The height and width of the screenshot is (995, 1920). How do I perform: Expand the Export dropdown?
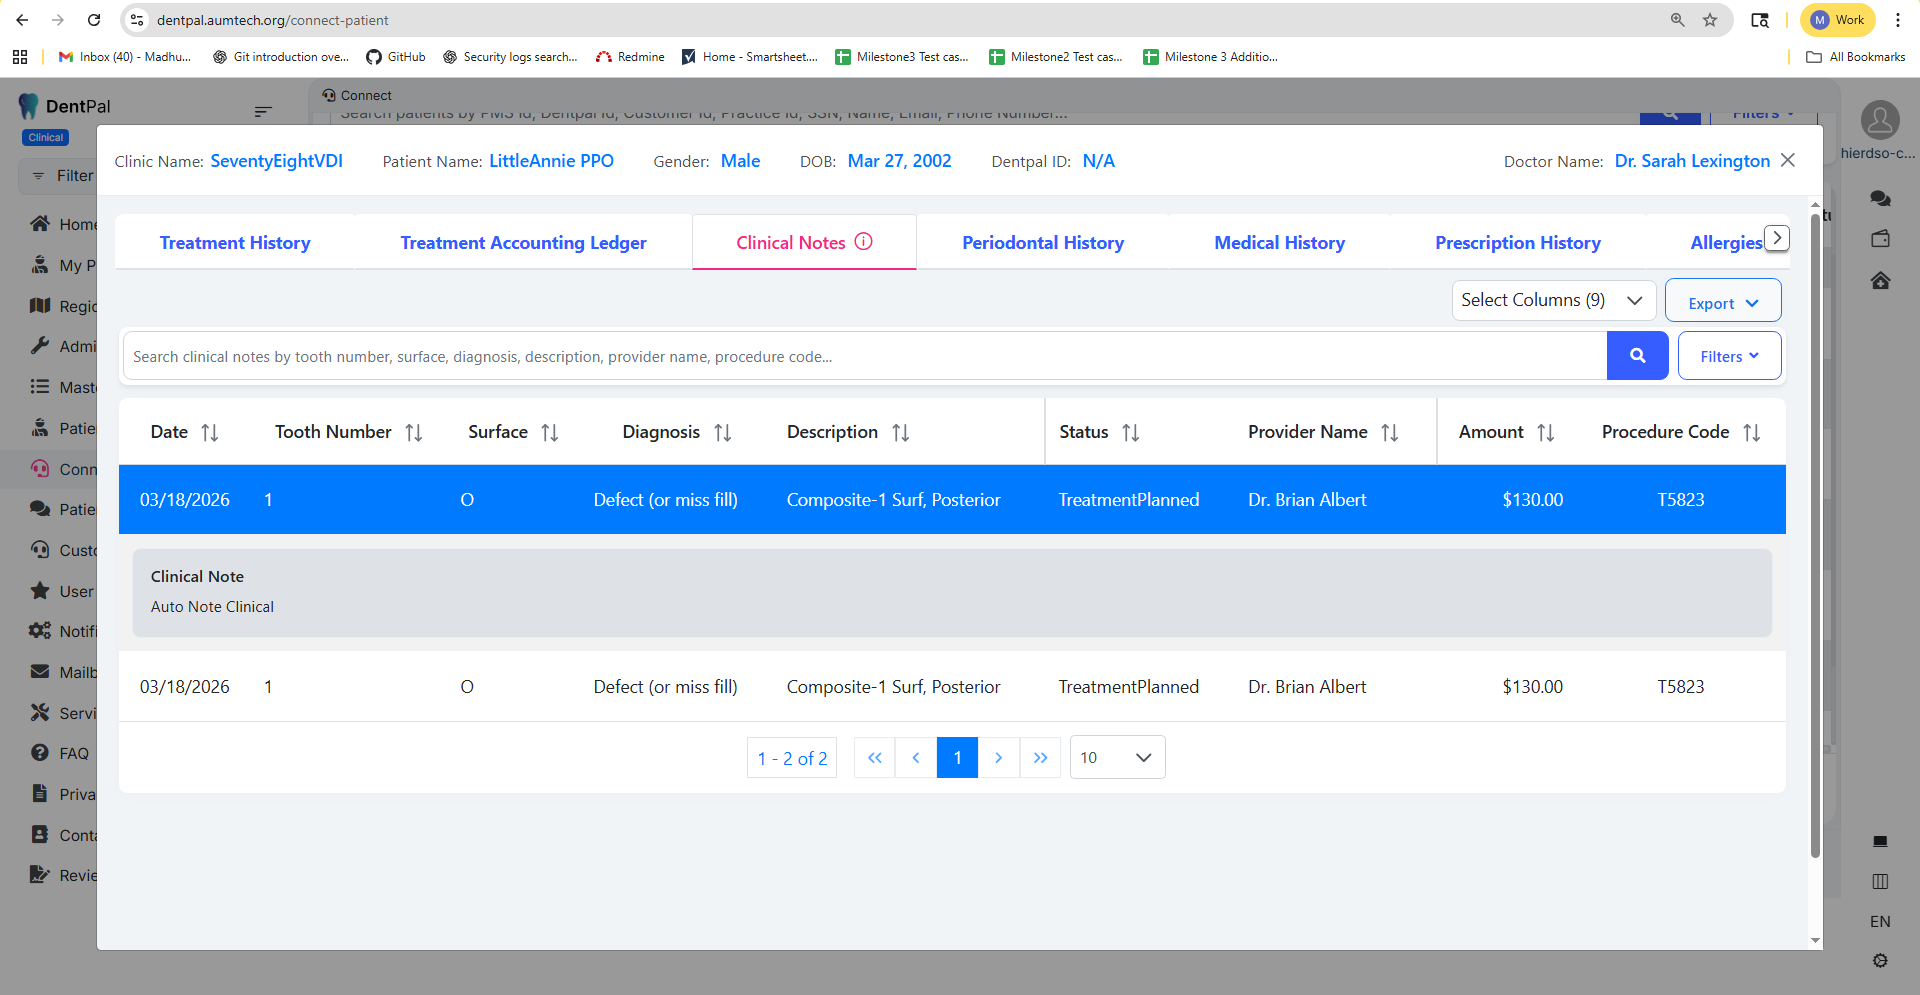coord(1722,303)
